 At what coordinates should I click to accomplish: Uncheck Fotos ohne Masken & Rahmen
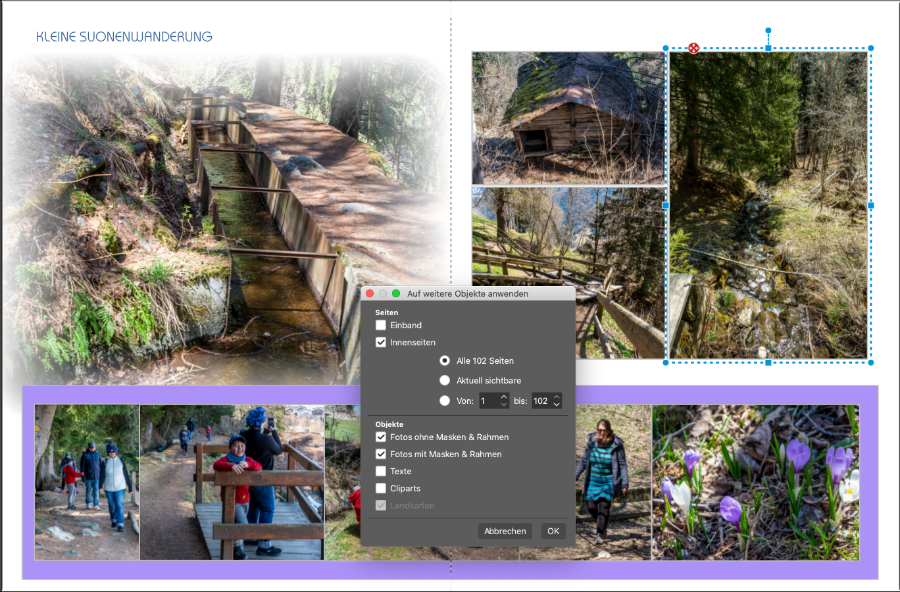pos(381,437)
